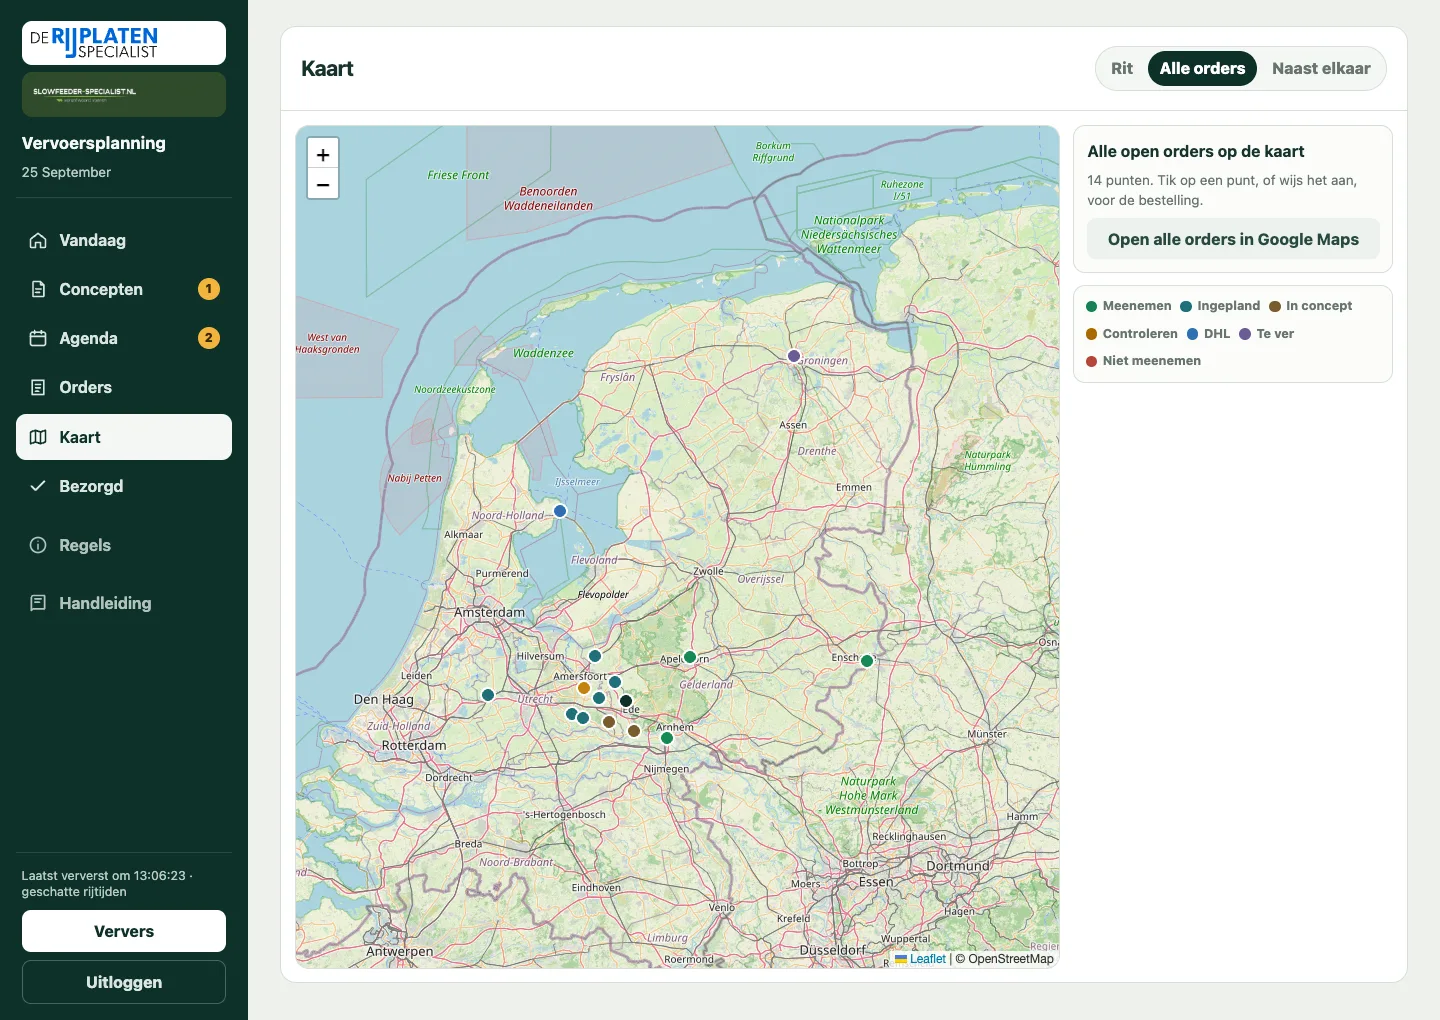
Task: Click the green marker at Apeldoorn
Action: point(690,657)
